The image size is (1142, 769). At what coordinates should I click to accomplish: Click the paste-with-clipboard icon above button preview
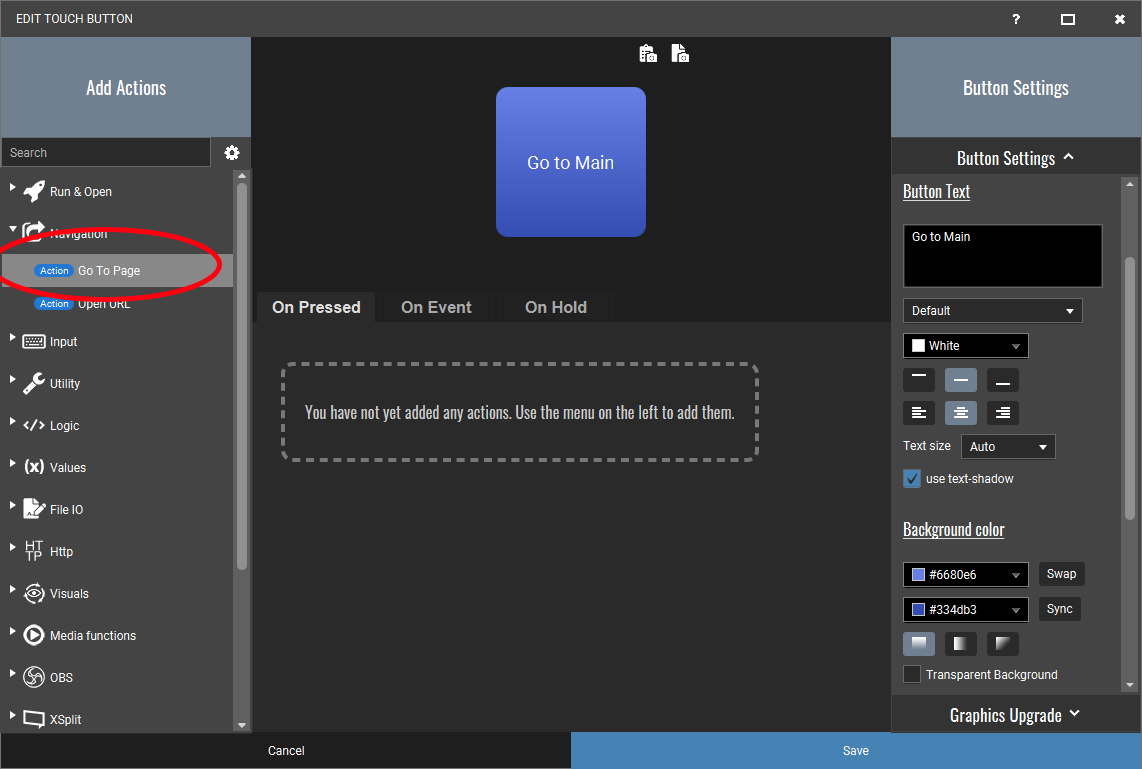pyautogui.click(x=648, y=54)
